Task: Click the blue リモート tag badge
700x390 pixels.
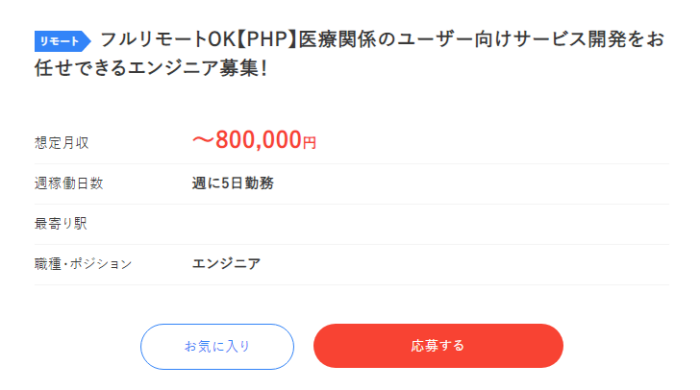Action: [x=62, y=41]
